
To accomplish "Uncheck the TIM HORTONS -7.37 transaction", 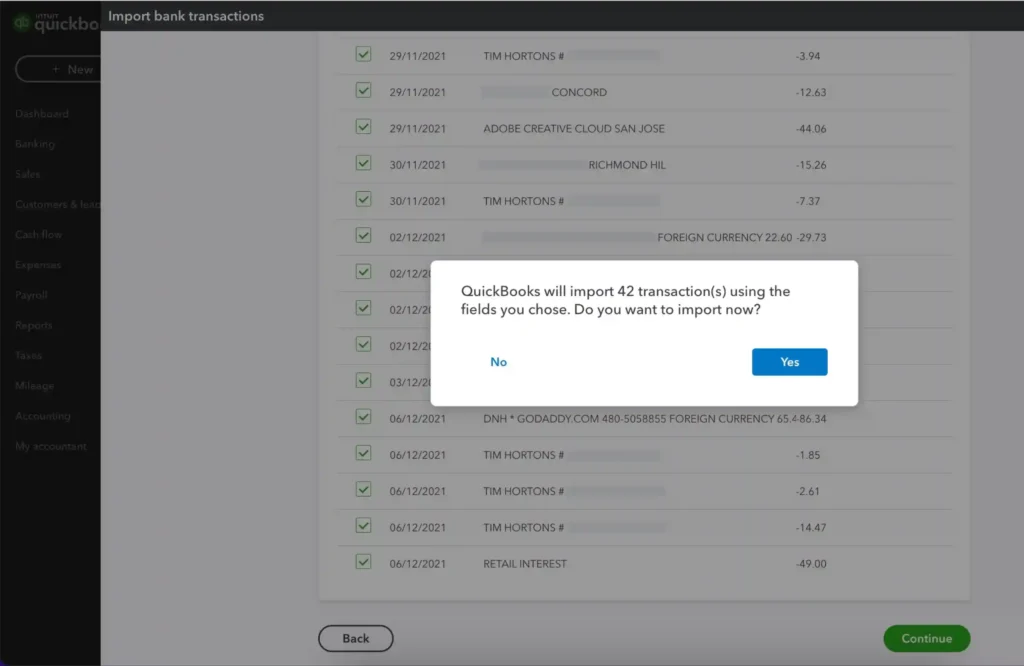I will [x=364, y=199].
